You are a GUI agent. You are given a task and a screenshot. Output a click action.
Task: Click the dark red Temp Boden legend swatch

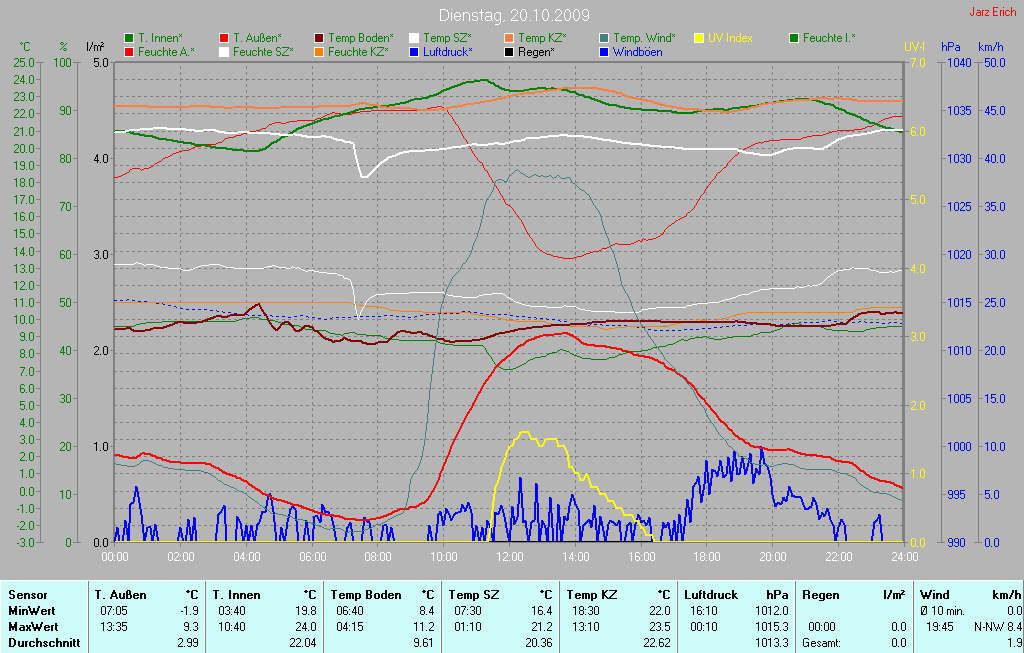(319, 38)
